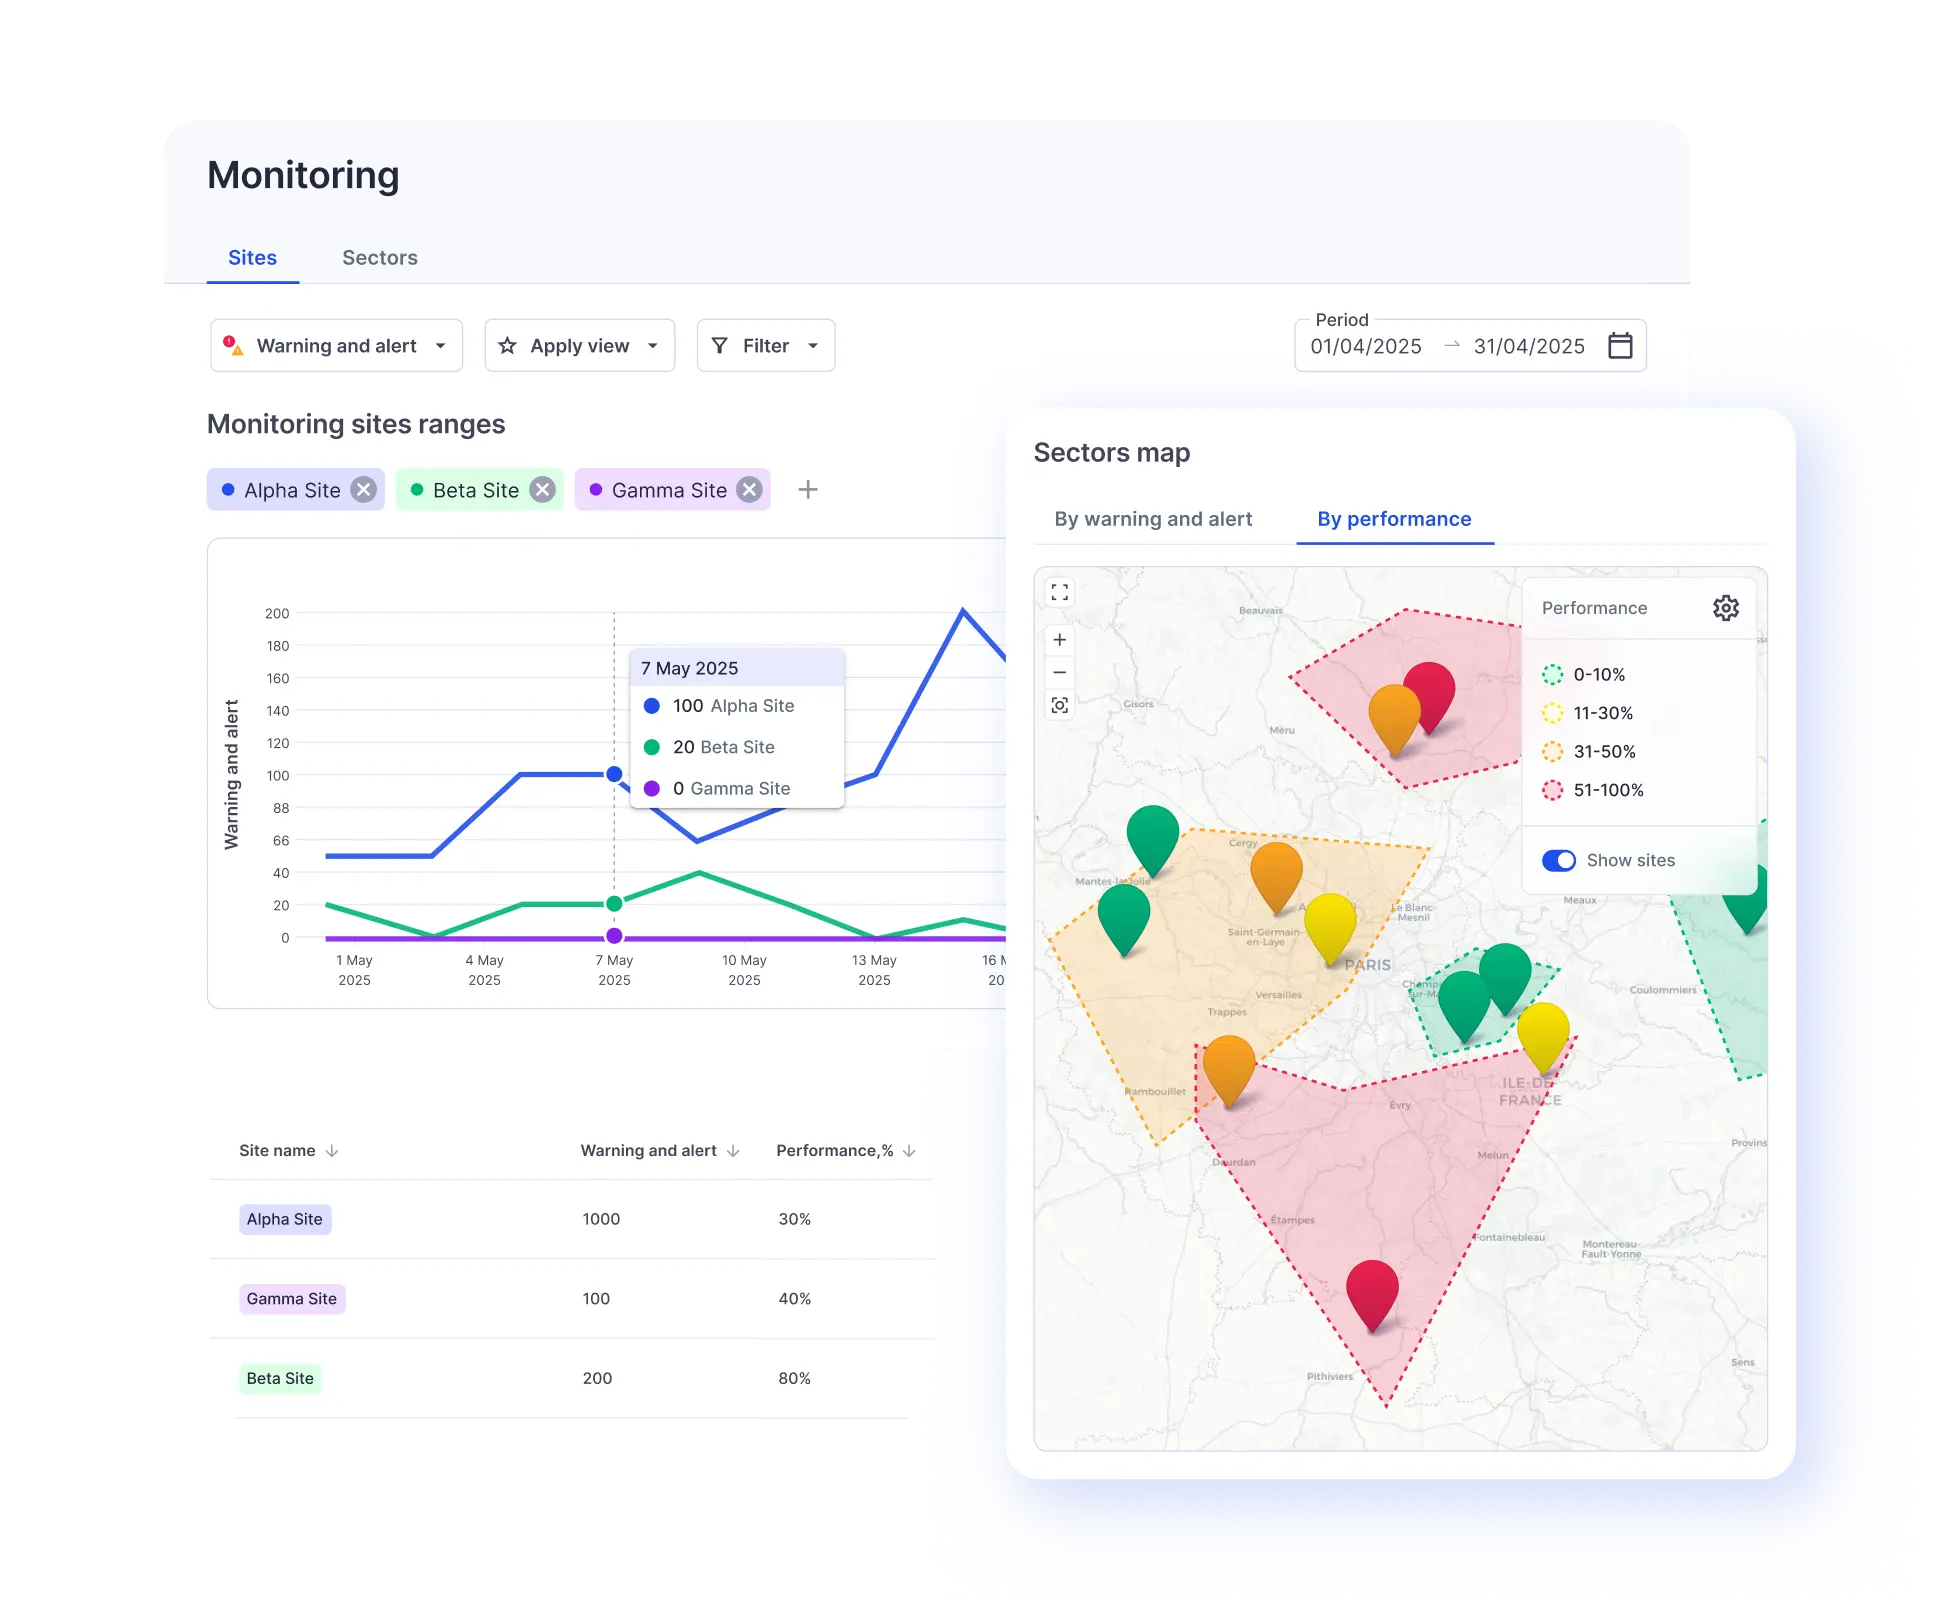Click the star icon on Apply view

(507, 345)
